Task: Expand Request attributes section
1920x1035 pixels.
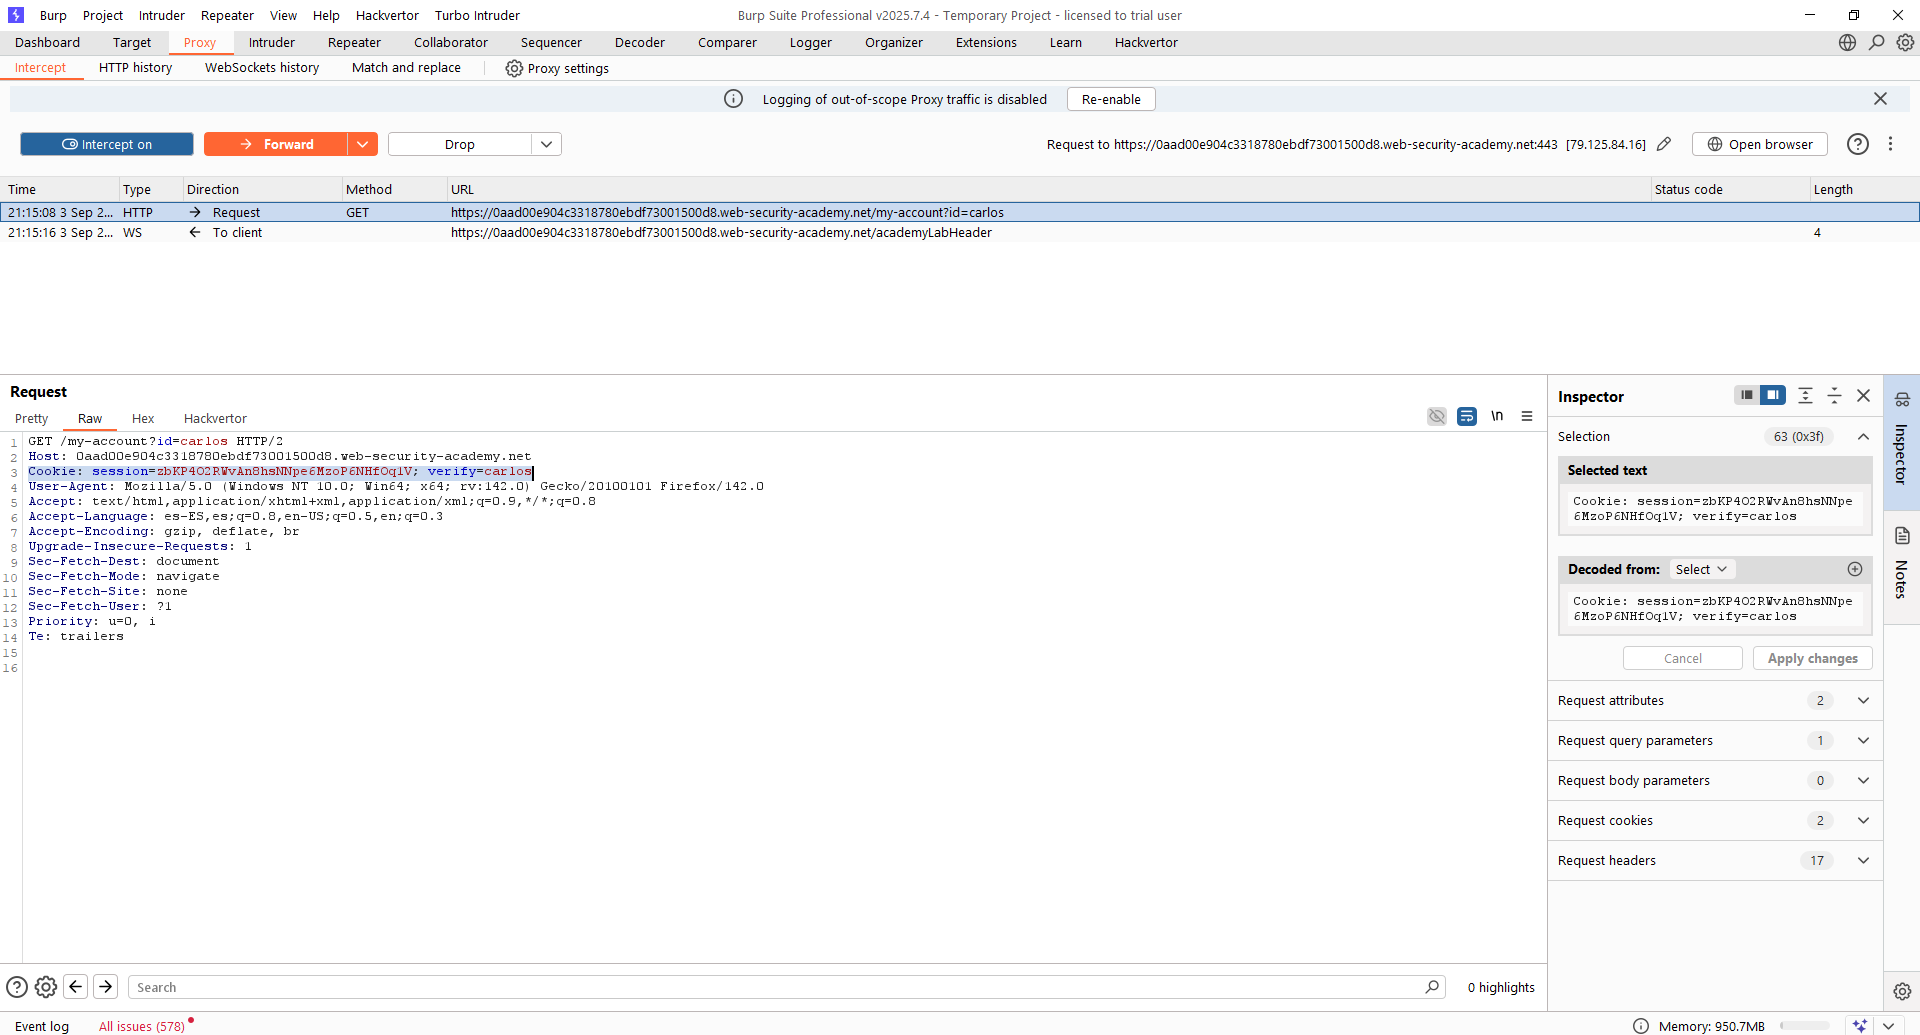Action: click(x=1863, y=700)
